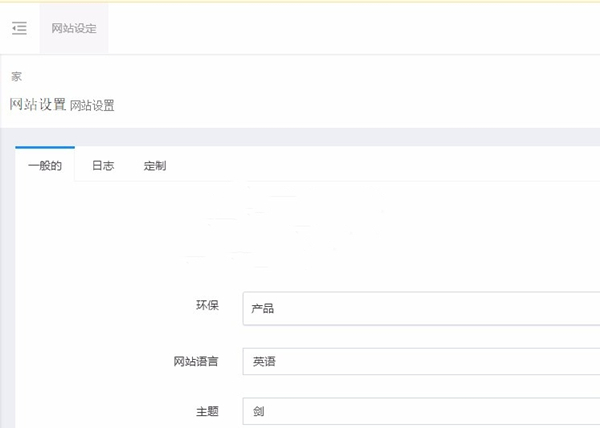Image resolution: width=600 pixels, height=428 pixels.
Task: Click the 剑 value text
Action: click(x=258, y=411)
